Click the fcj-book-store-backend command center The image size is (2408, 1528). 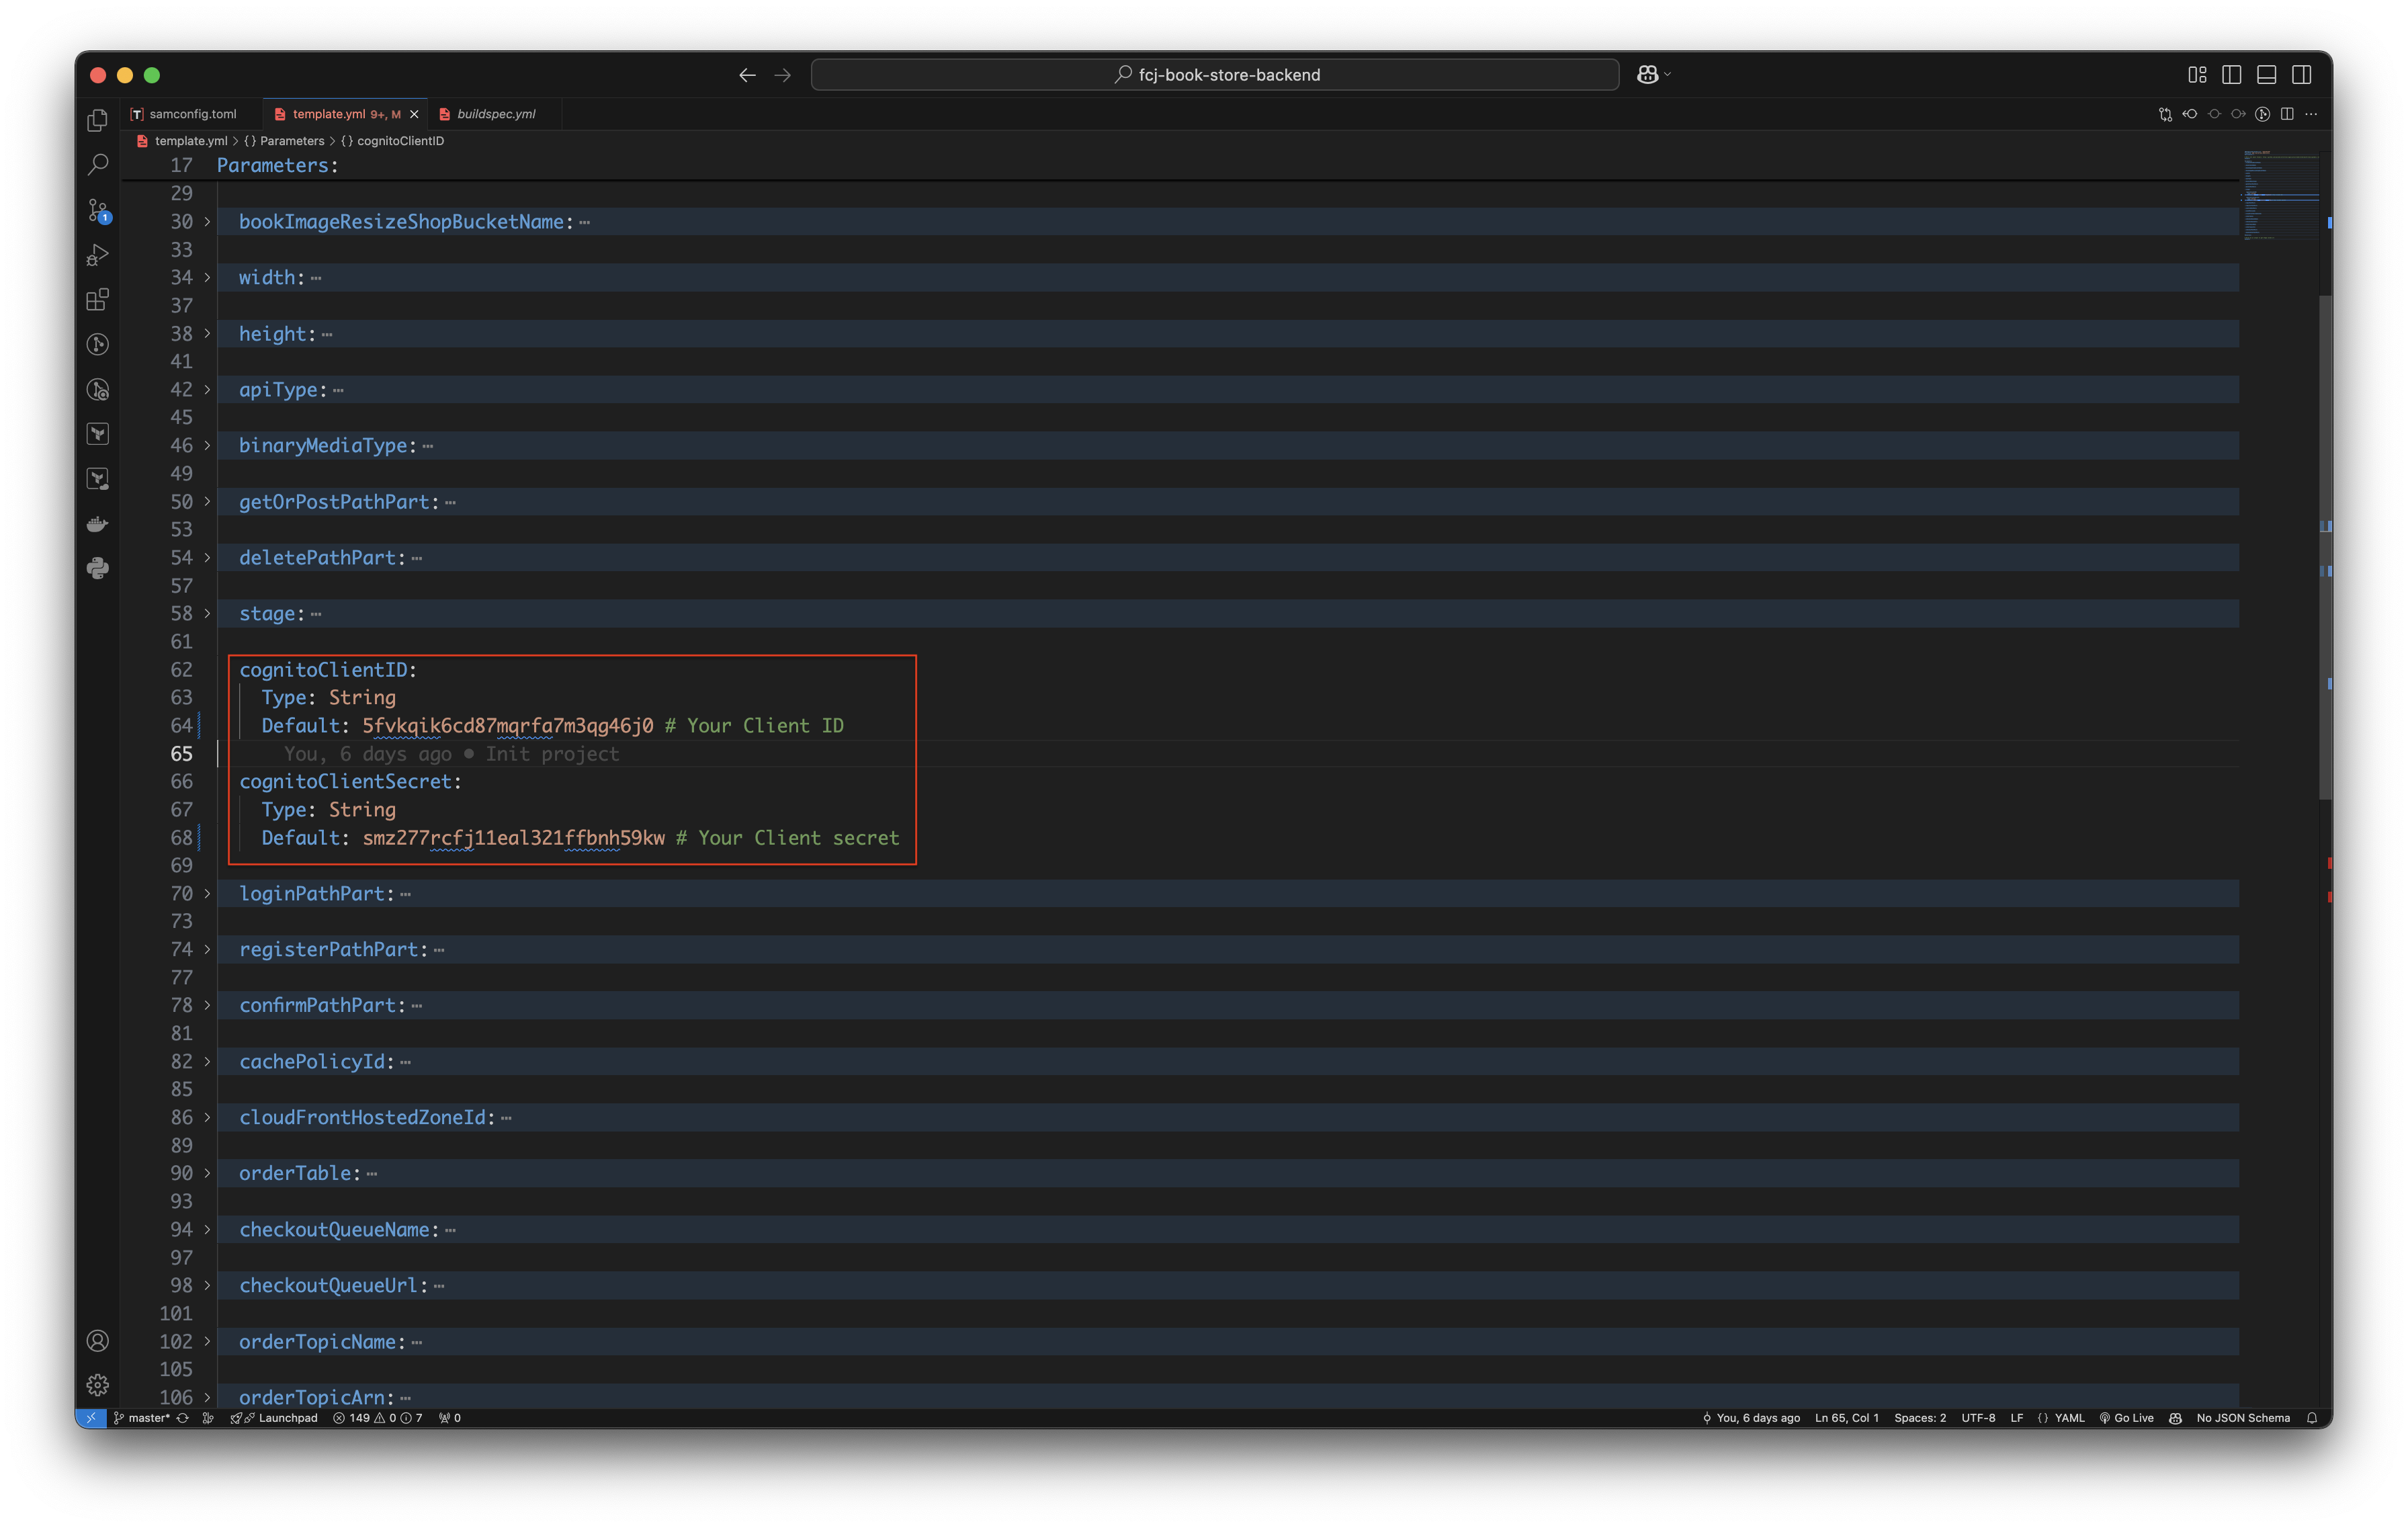point(1215,75)
